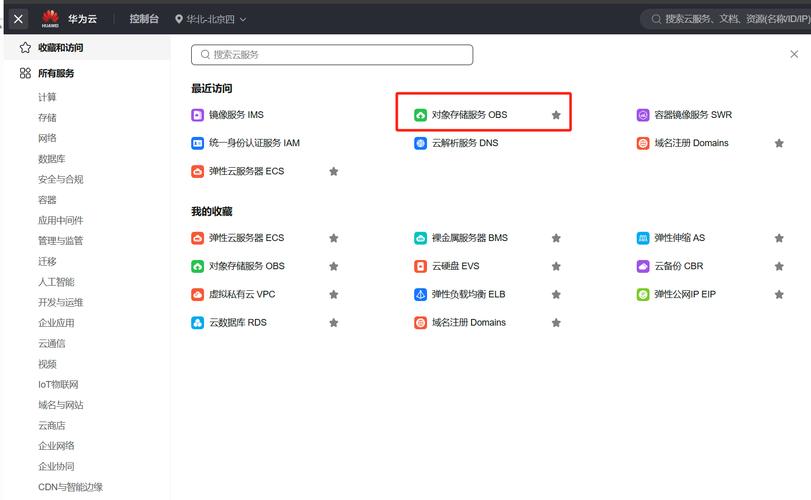The width and height of the screenshot is (811, 500).
Task: Click the 云数据库 RDS icon
Action: pos(198,323)
